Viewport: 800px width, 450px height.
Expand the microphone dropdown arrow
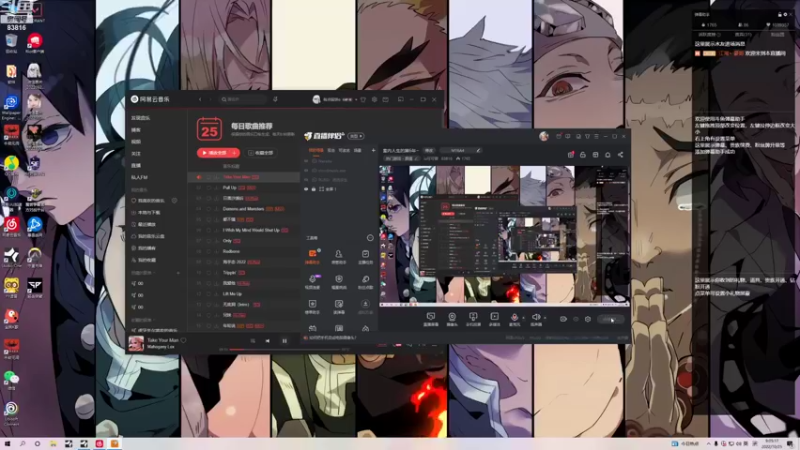coord(523,318)
